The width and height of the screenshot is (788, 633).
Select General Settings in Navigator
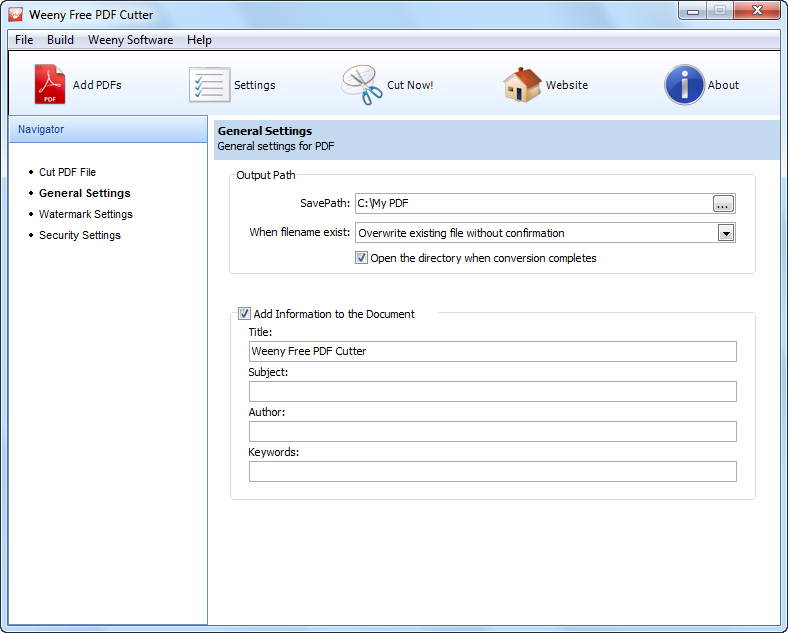coord(85,193)
